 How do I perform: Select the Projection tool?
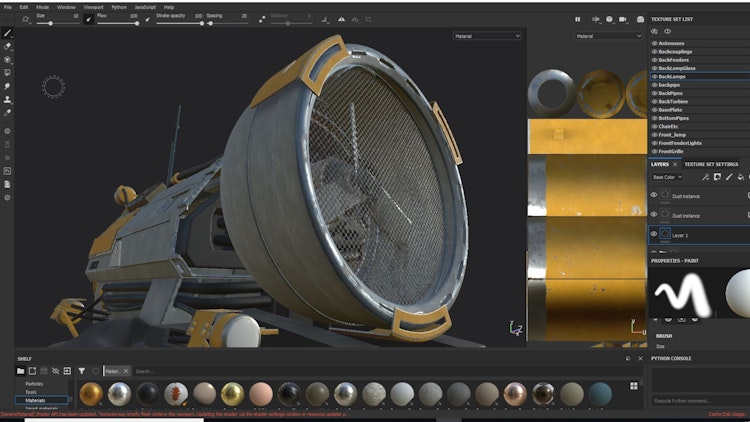point(8,59)
